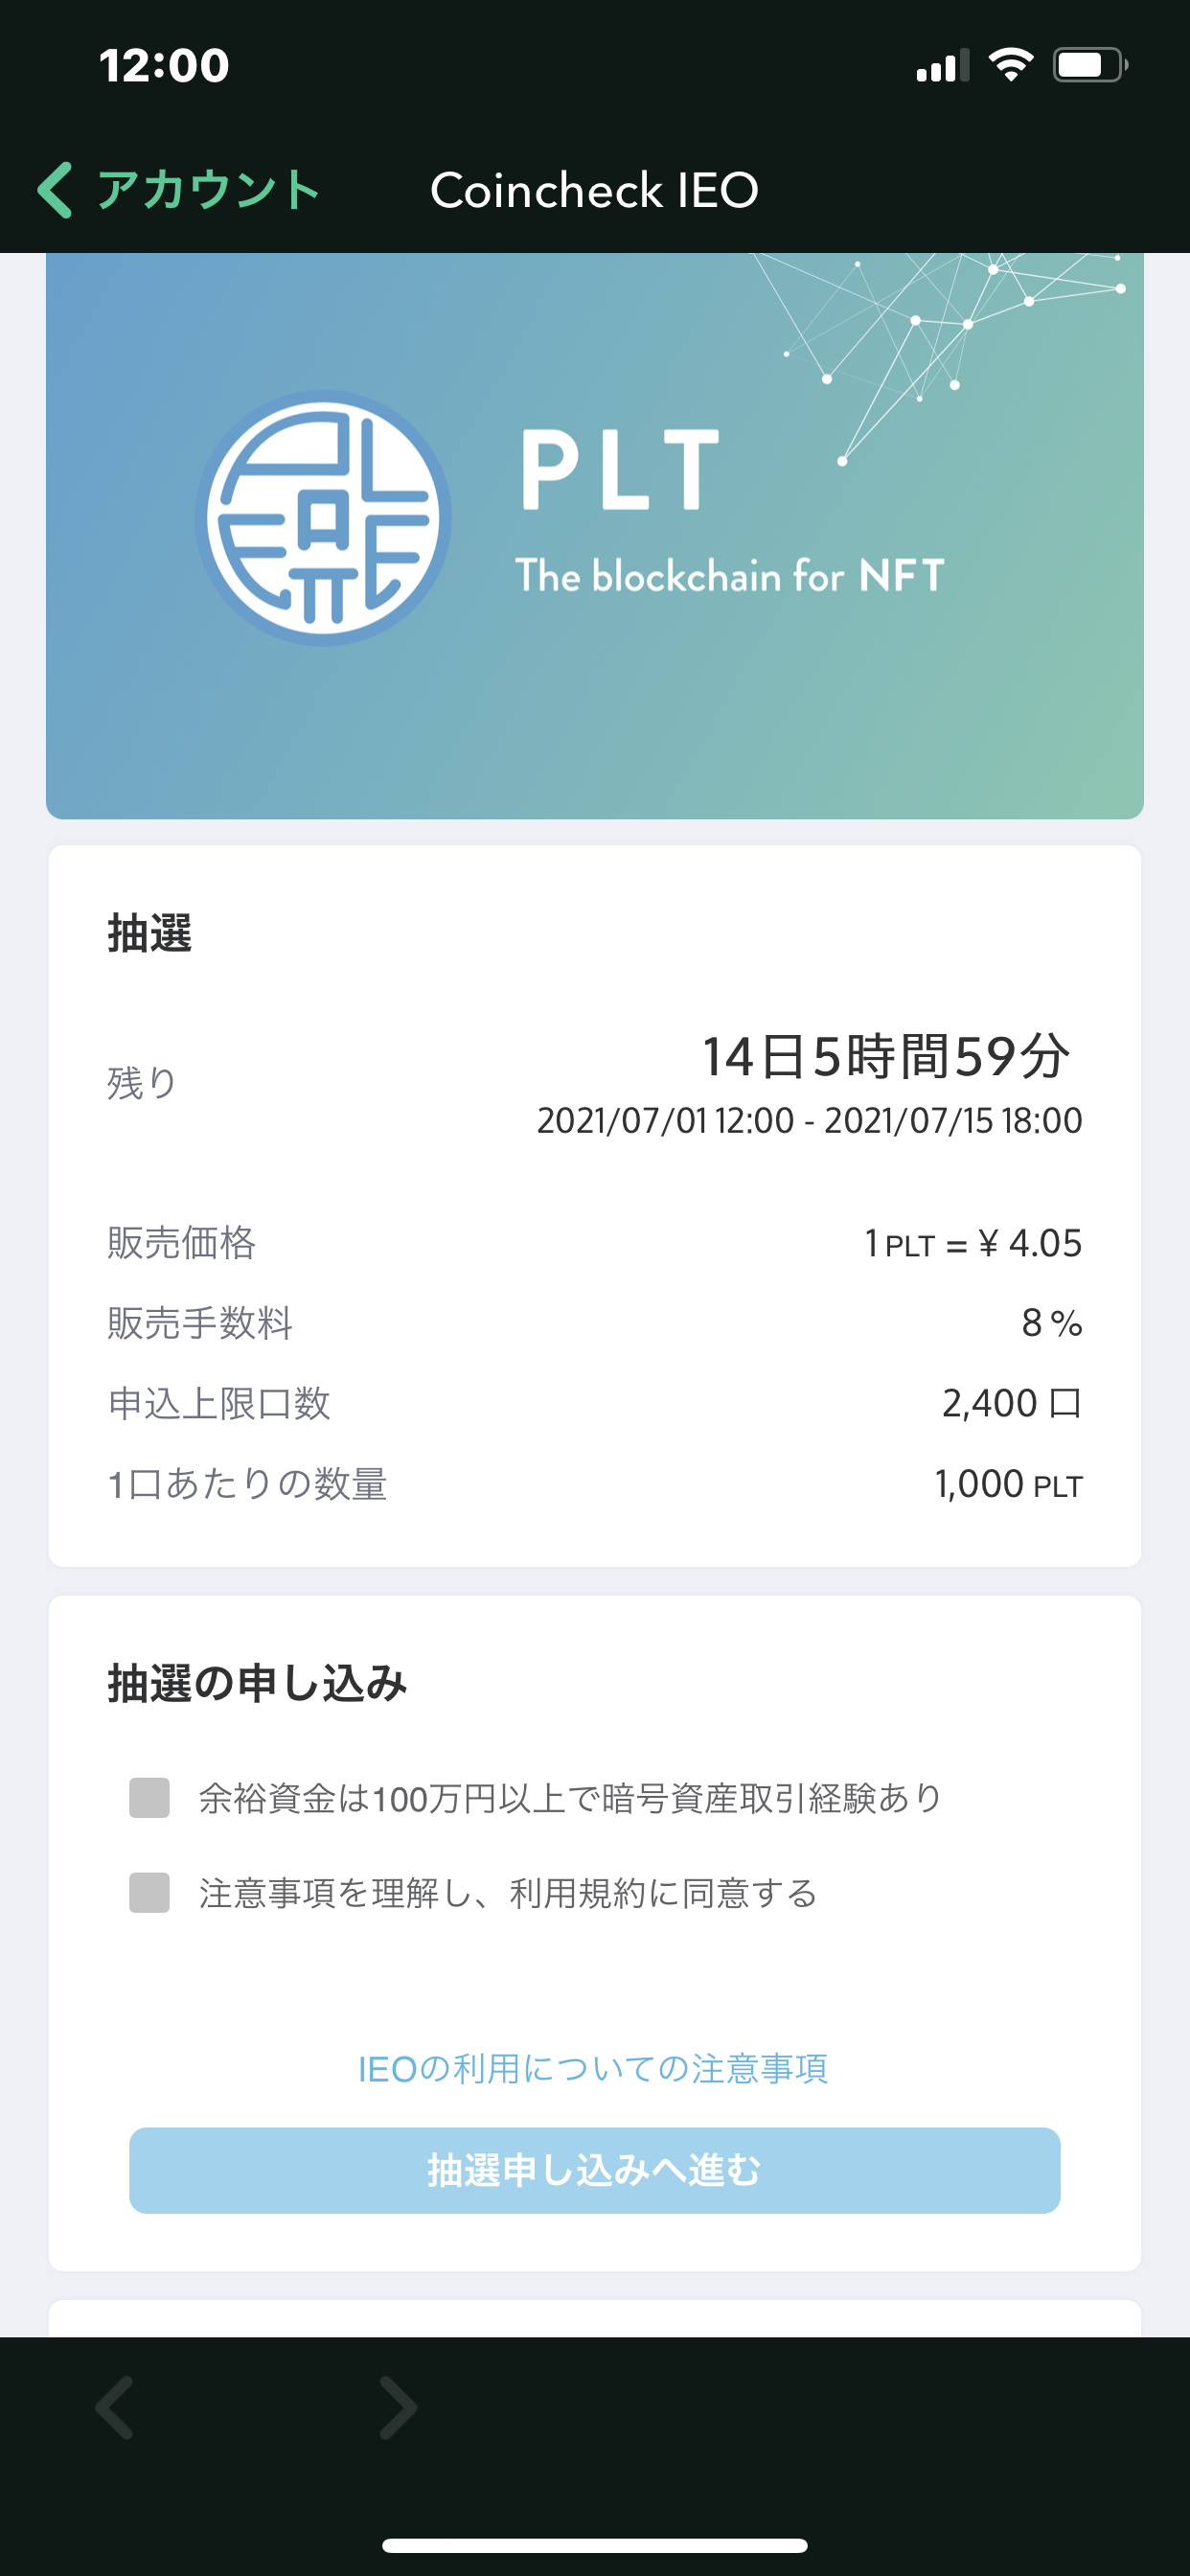Screen dimensions: 1190x2576
Task: Check the 余裕資金は100万円以上 checkbox
Action: pyautogui.click(x=150, y=1798)
